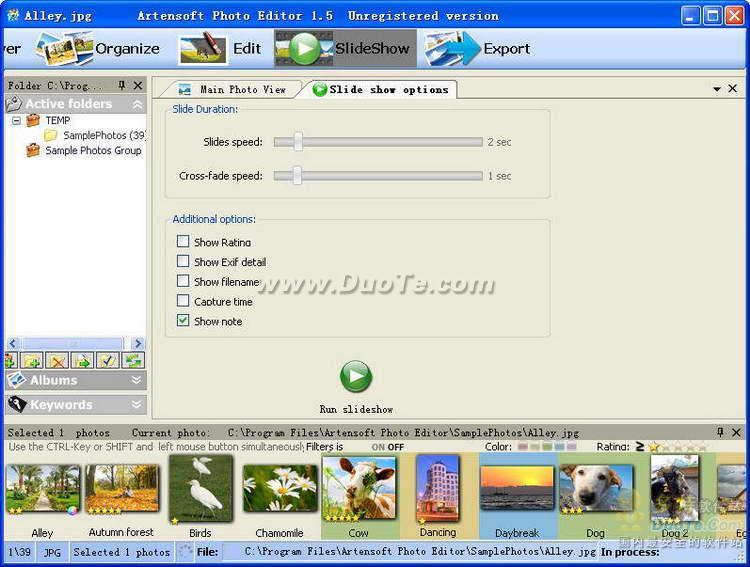Image resolution: width=750 pixels, height=567 pixels.
Task: Click the add folder icon with green plus
Action: coord(31,360)
